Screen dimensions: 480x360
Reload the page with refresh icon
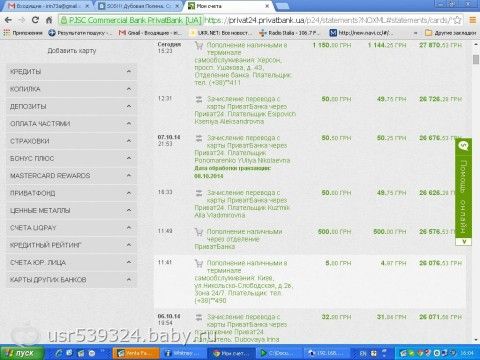(x=35, y=20)
